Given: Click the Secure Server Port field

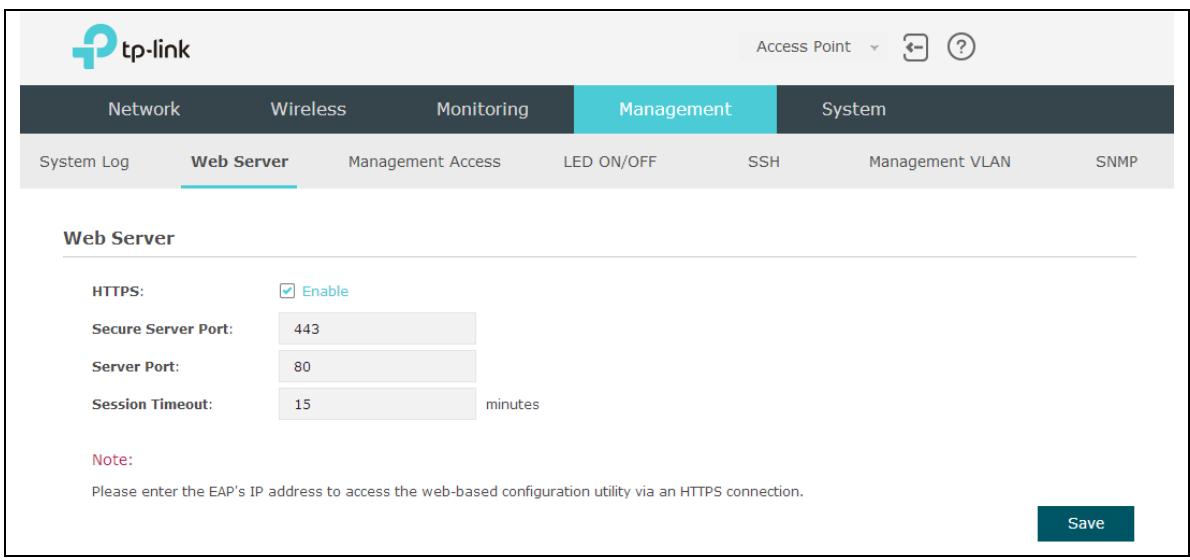Looking at the screenshot, I should (x=377, y=329).
